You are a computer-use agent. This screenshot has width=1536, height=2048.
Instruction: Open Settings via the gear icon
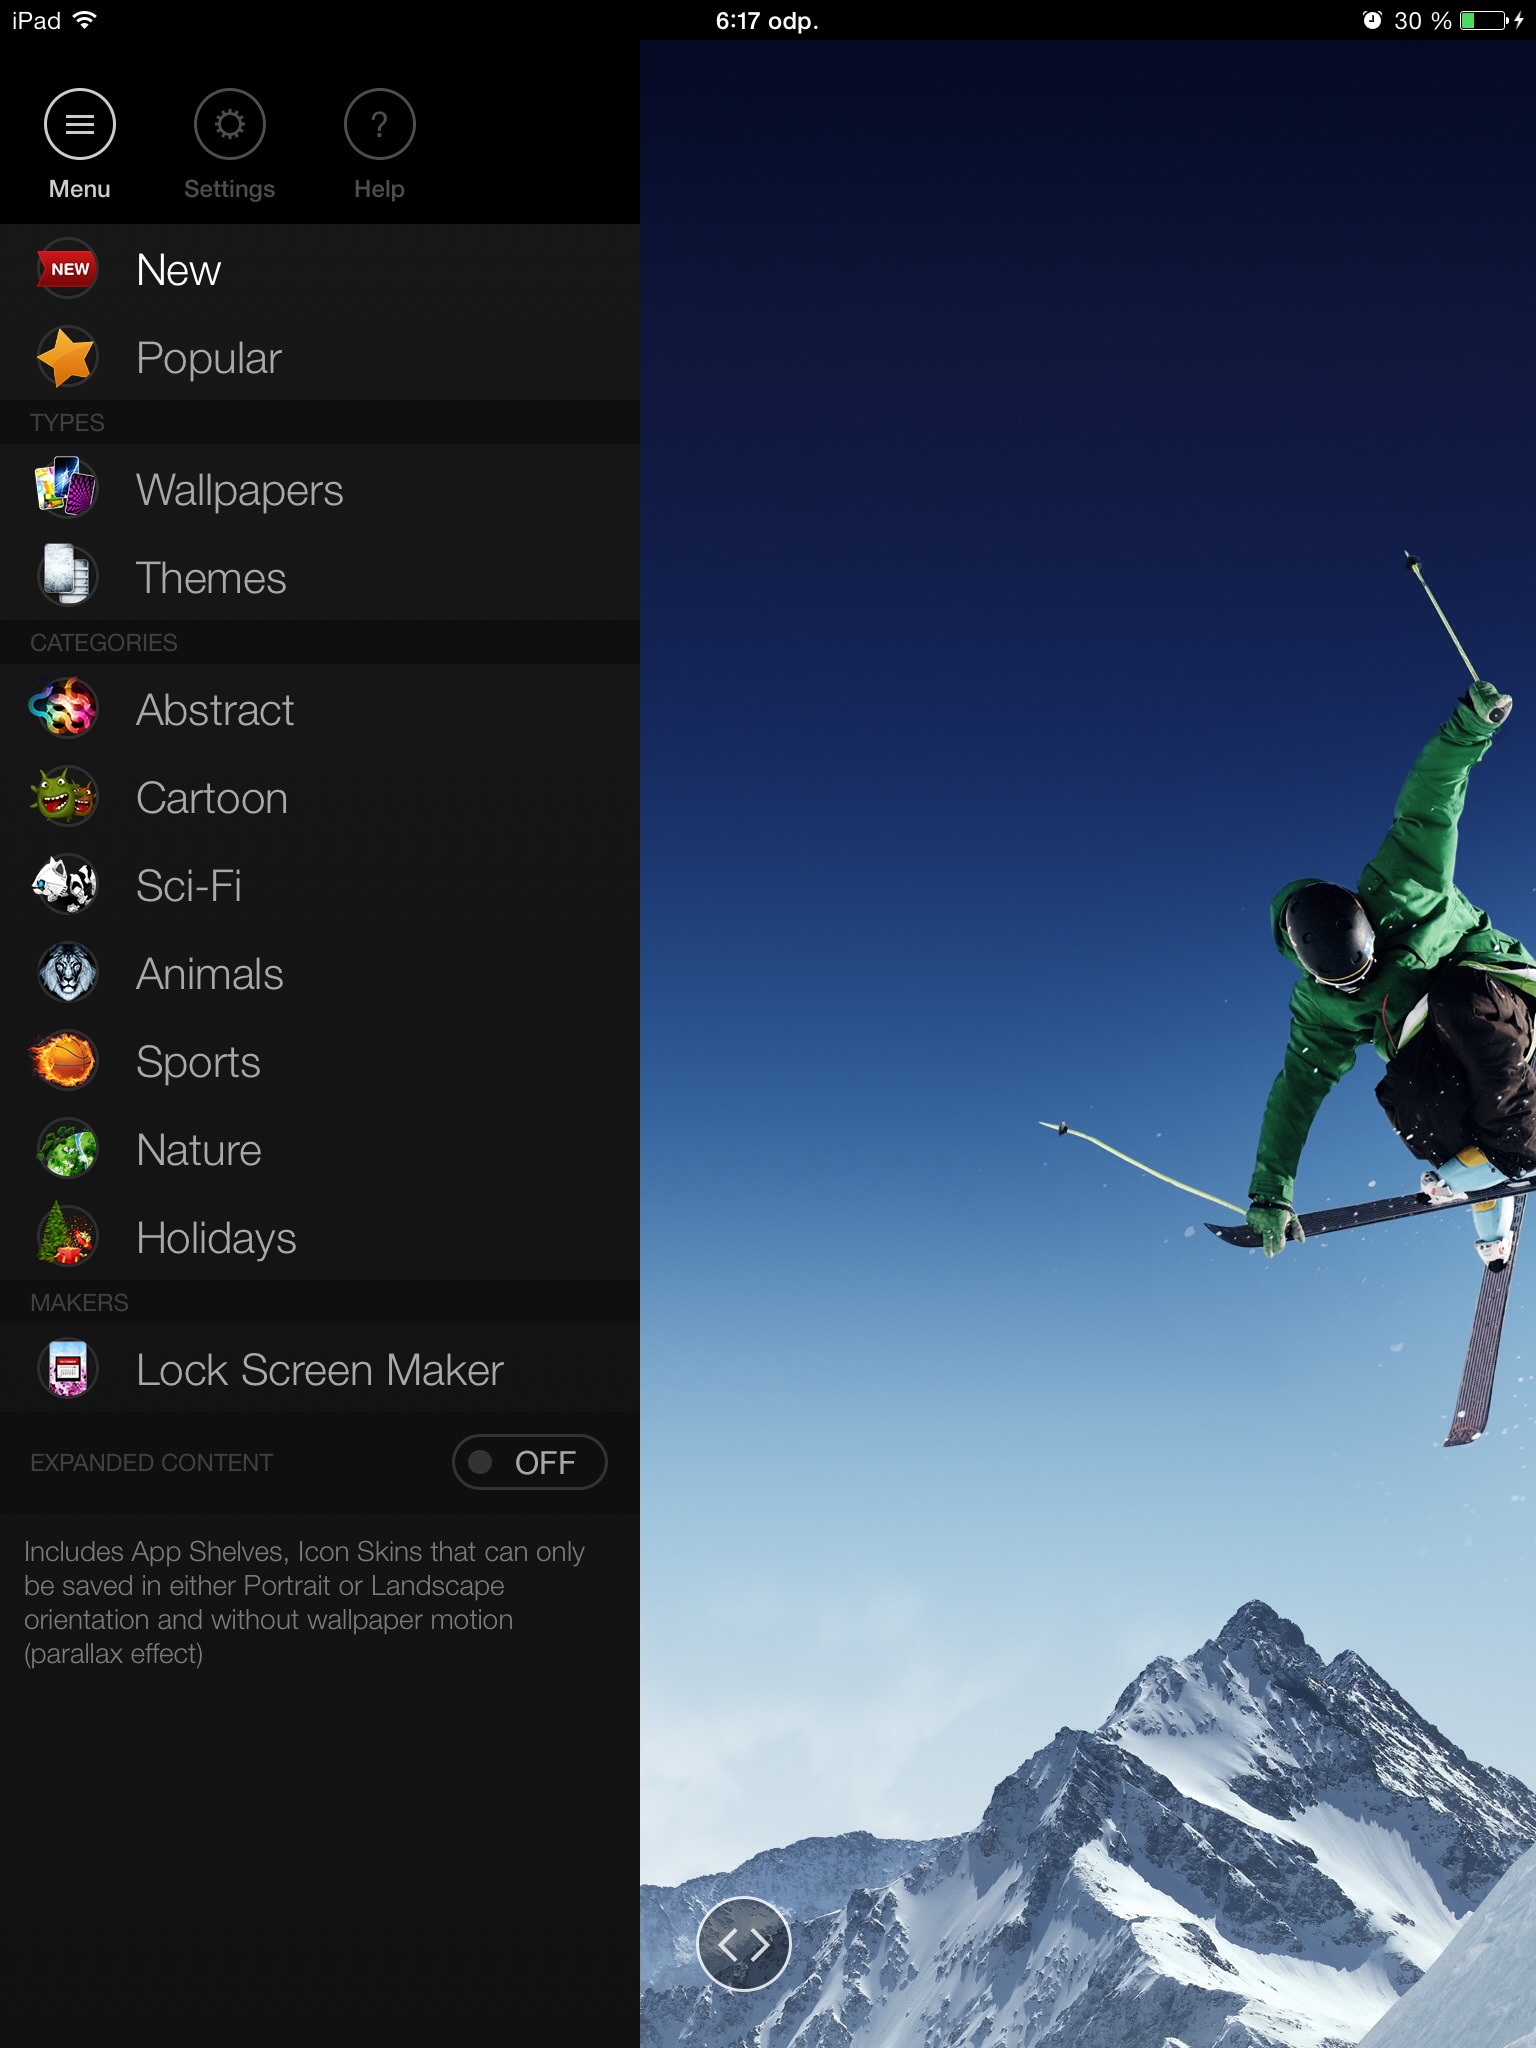point(229,125)
